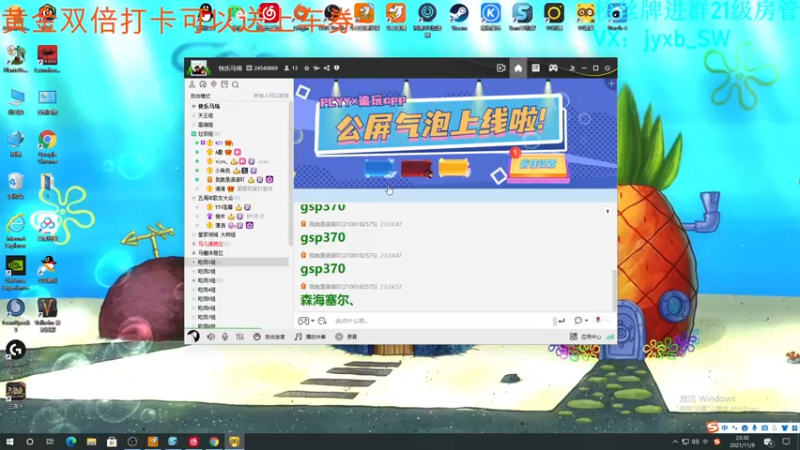Open GeForce Experience desktop shortcut

(x=15, y=273)
